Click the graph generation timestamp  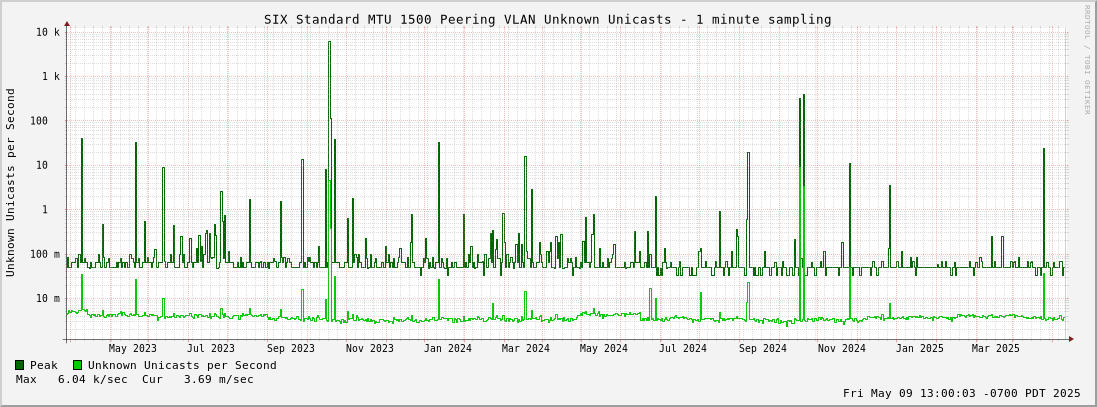point(961,394)
